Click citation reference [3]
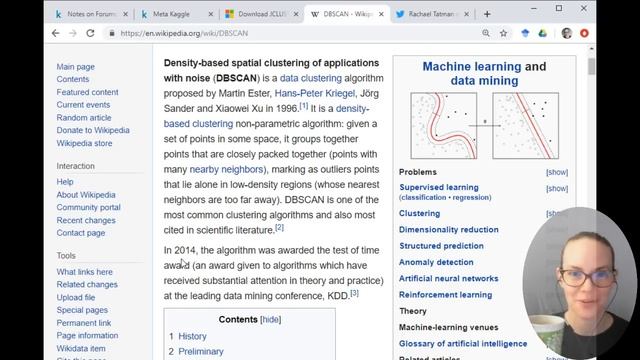Image resolution: width=640 pixels, height=360 pixels. tap(354, 293)
